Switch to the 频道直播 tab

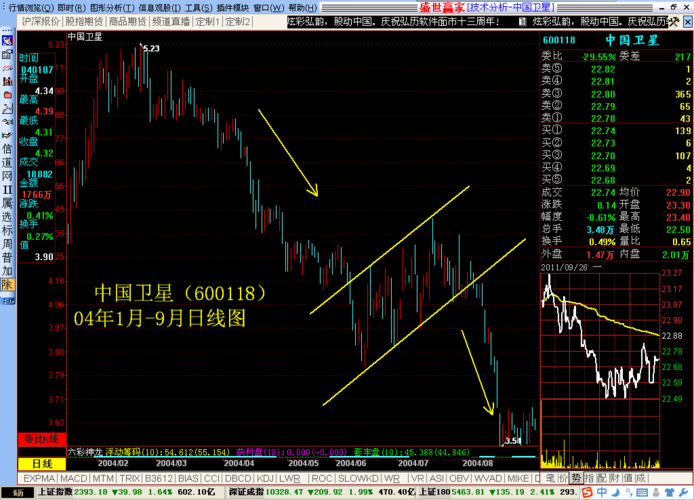(x=171, y=22)
